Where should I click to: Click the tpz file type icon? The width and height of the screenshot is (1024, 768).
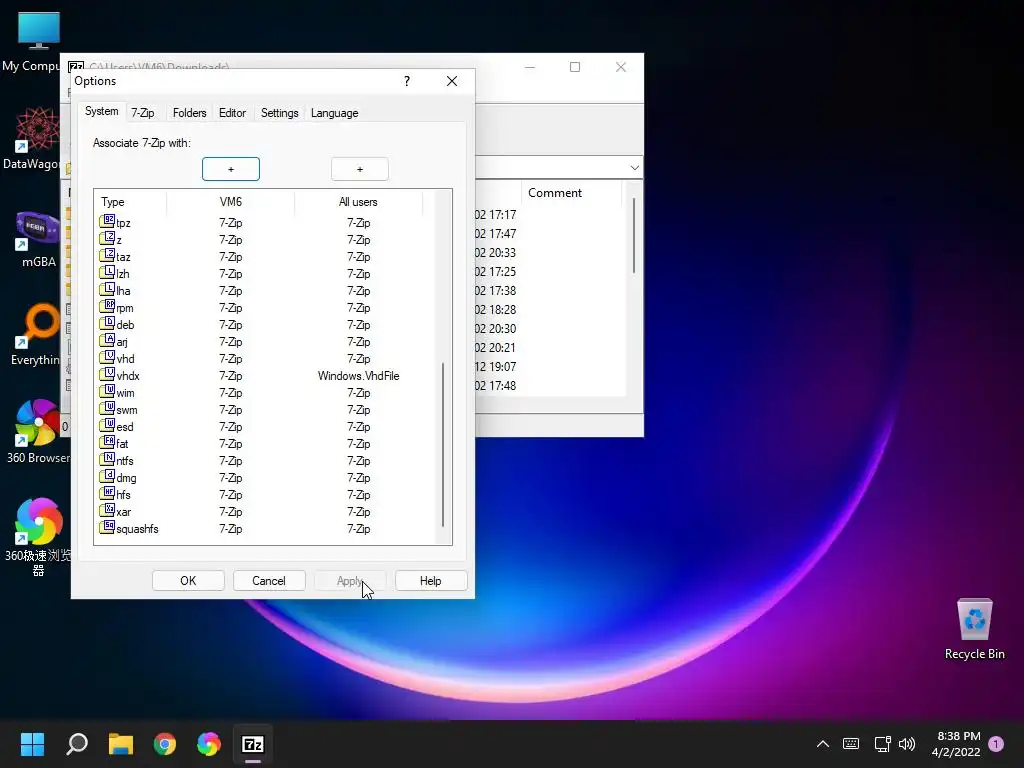(107, 221)
